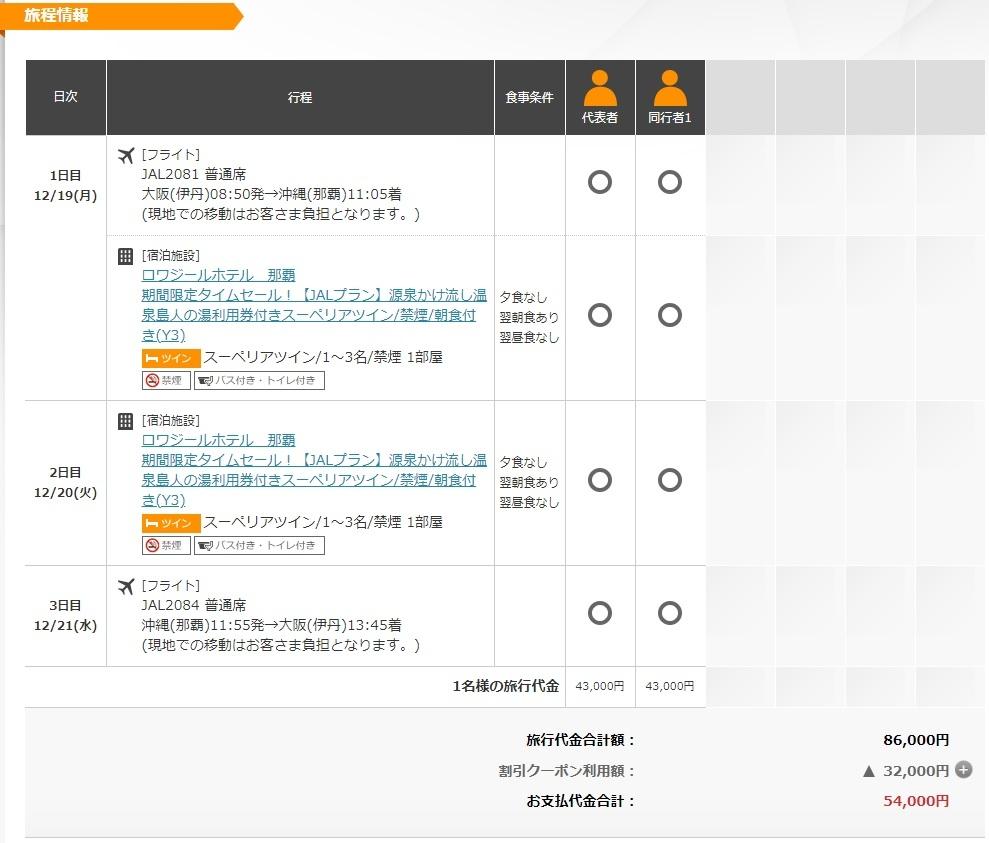Select the 同行者1 circle for the day 1 hotel

coord(670,315)
